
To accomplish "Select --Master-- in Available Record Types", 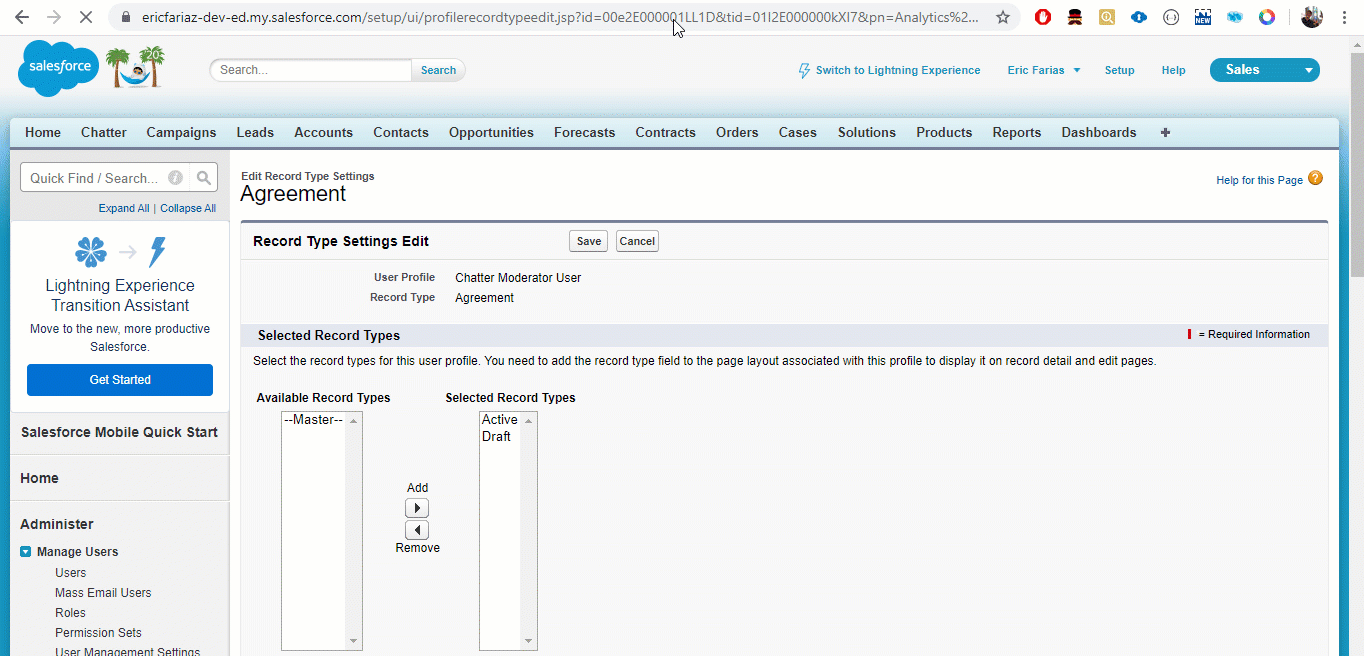I will (x=313, y=420).
